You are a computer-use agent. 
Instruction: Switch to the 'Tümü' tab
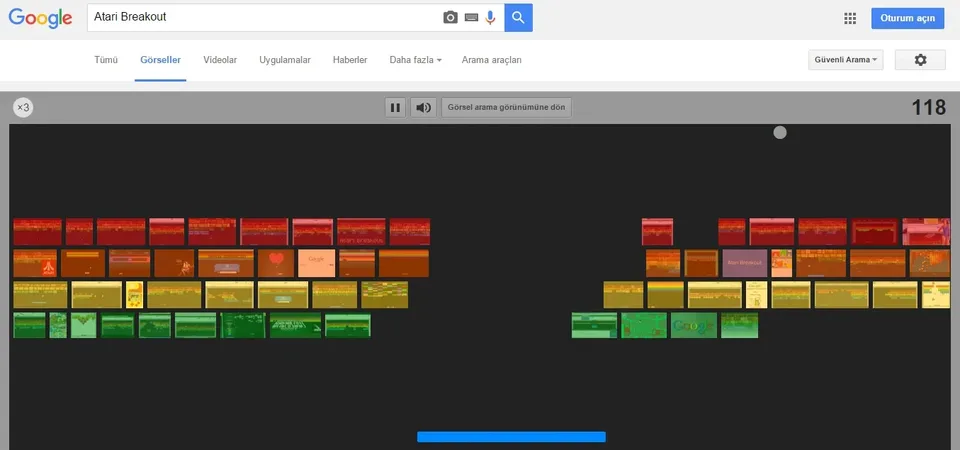[x=106, y=60]
